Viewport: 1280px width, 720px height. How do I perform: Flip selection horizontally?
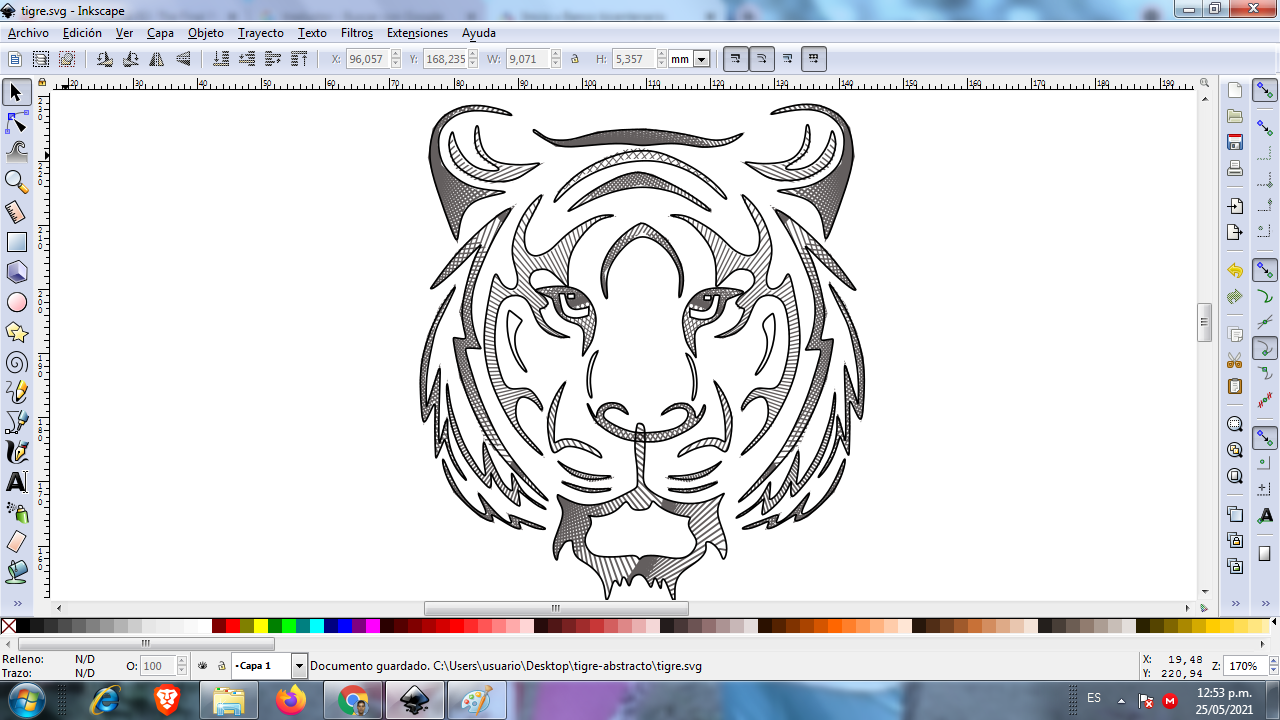(x=156, y=59)
